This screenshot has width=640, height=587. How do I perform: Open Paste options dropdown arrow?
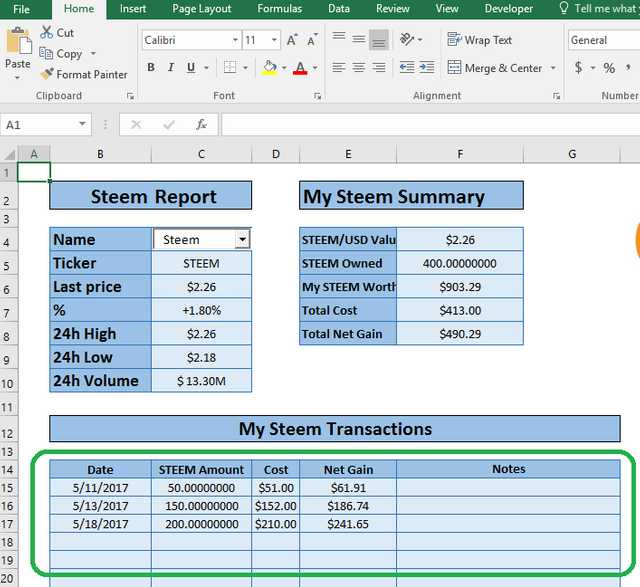pyautogui.click(x=18, y=78)
